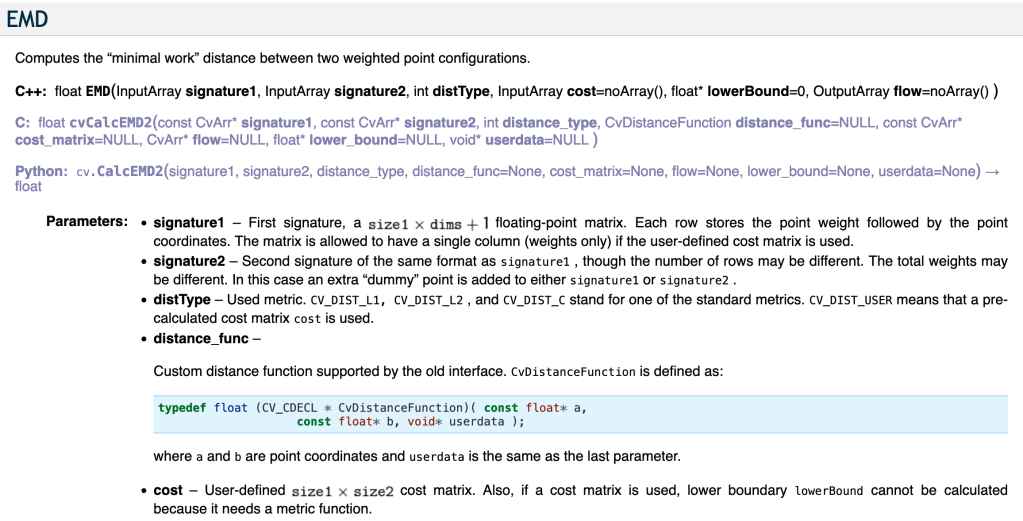Click the cost parameter bullet name
The image size is (1023, 521).
168,490
